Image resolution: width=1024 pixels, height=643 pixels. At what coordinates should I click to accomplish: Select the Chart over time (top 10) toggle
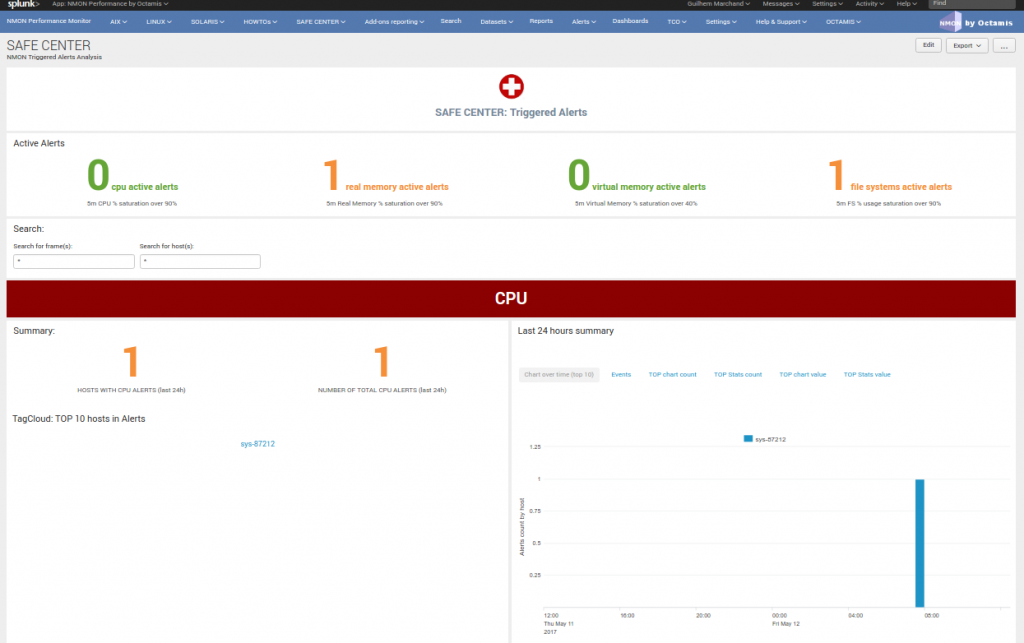pos(559,374)
